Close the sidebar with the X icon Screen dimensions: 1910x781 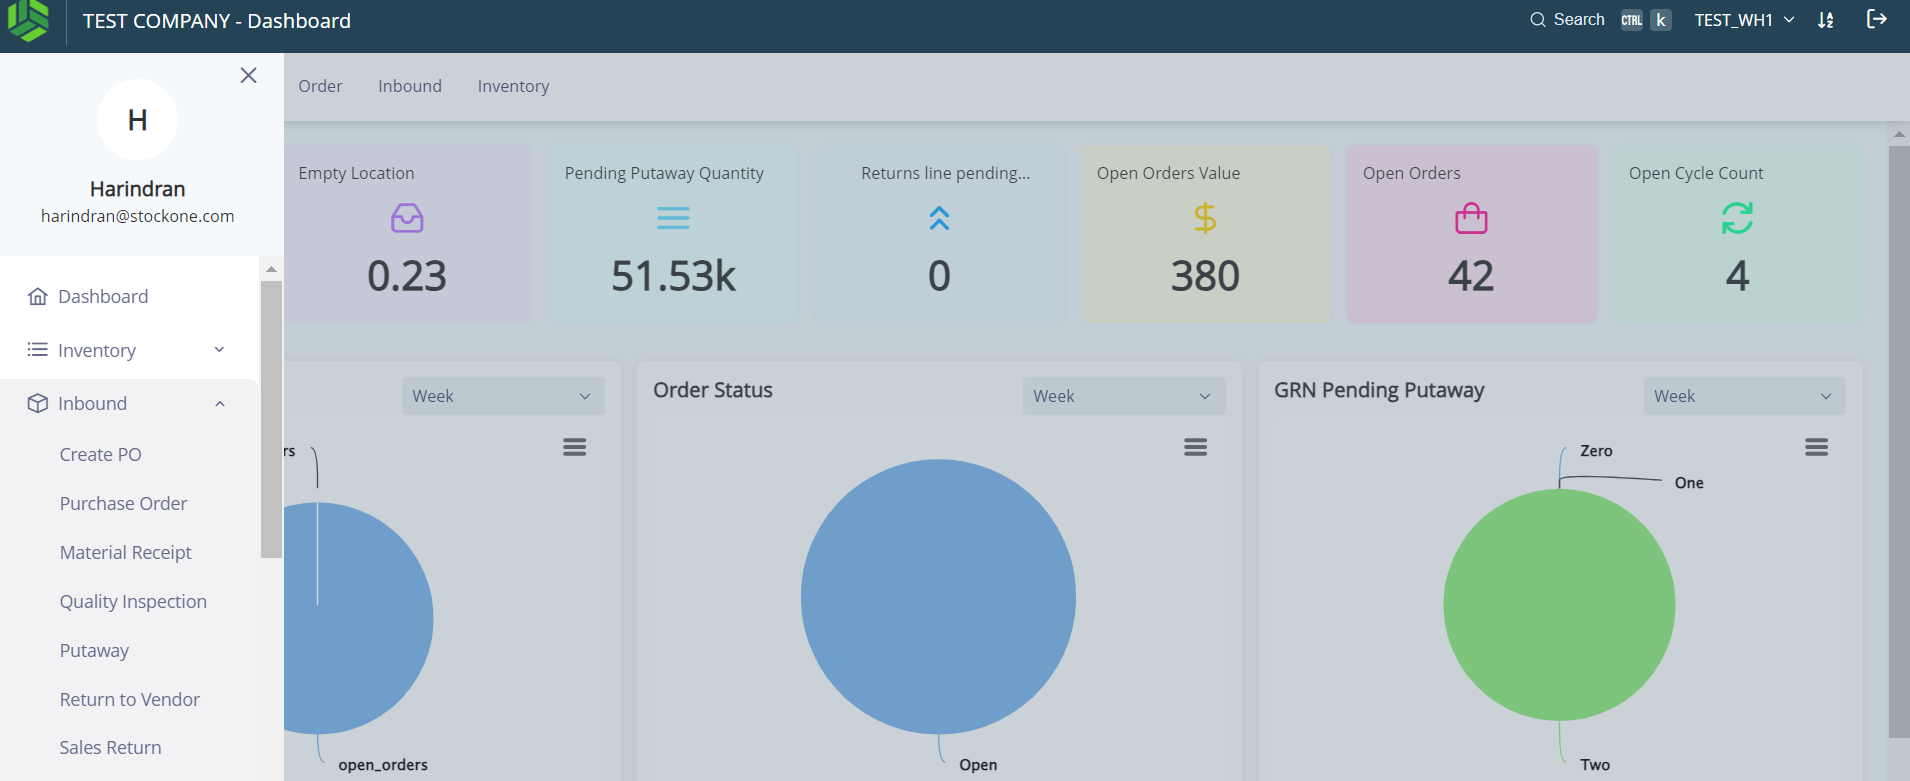pyautogui.click(x=249, y=75)
